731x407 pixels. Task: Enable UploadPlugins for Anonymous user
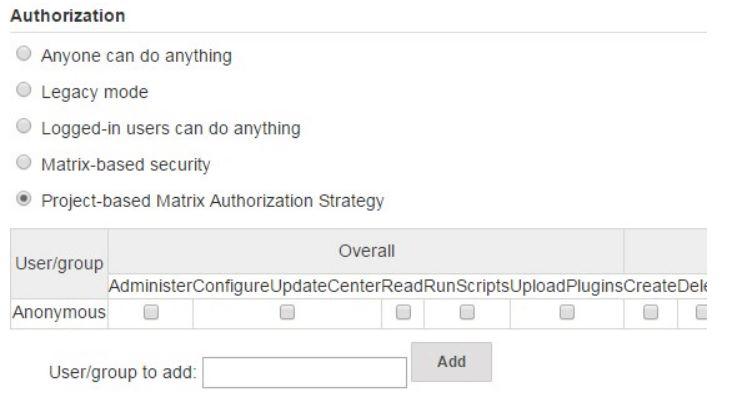pyautogui.click(x=566, y=313)
